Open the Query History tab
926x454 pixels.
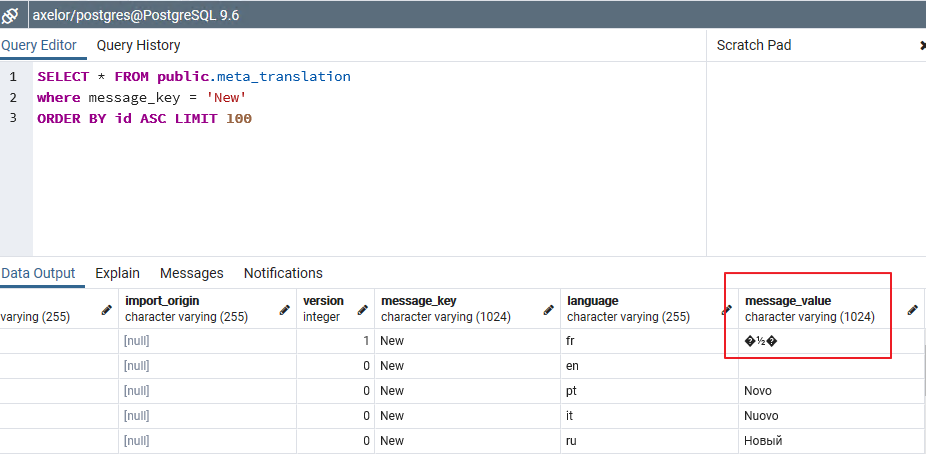(138, 45)
